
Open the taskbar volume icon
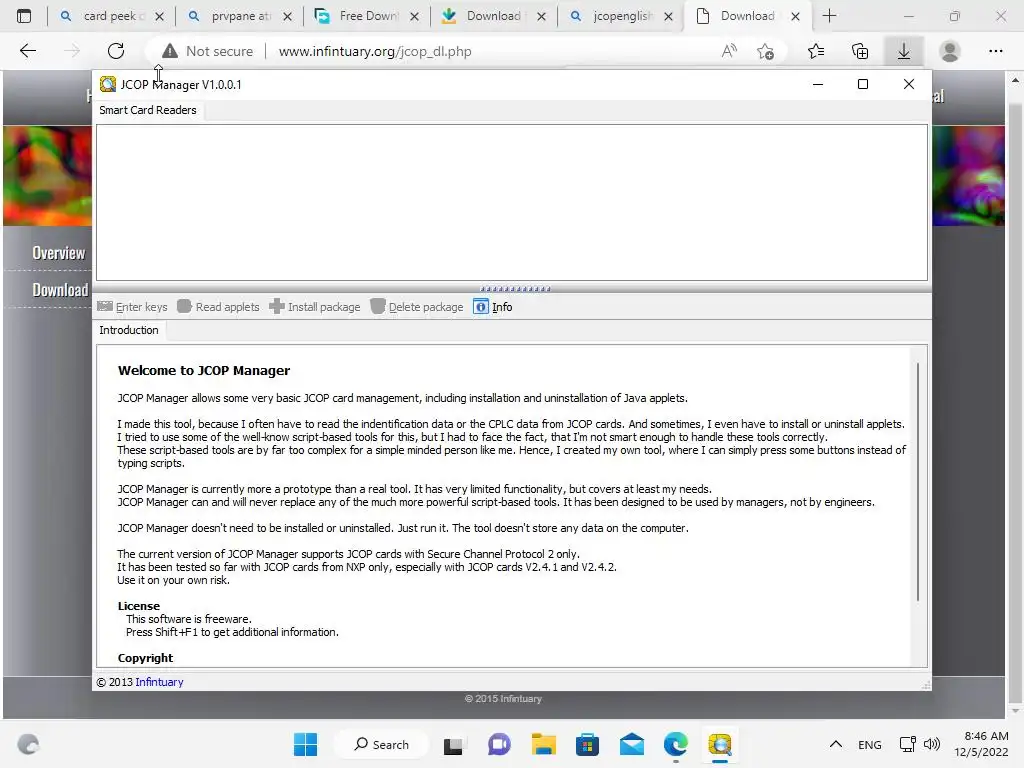[x=932, y=744]
